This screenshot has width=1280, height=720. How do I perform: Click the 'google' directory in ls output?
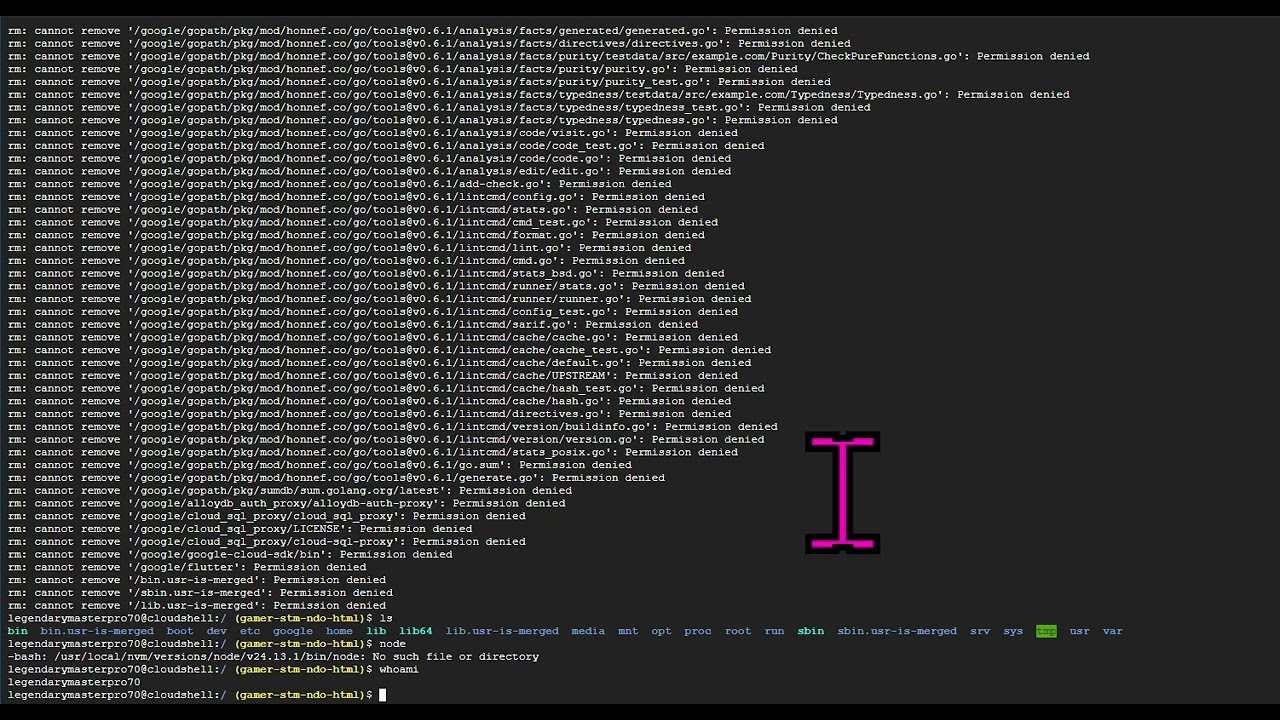pyautogui.click(x=292, y=631)
